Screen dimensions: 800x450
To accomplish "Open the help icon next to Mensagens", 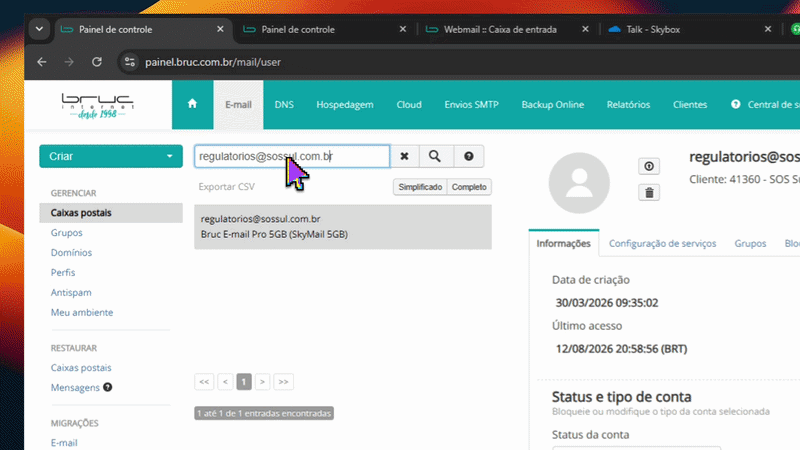I will click(x=108, y=387).
